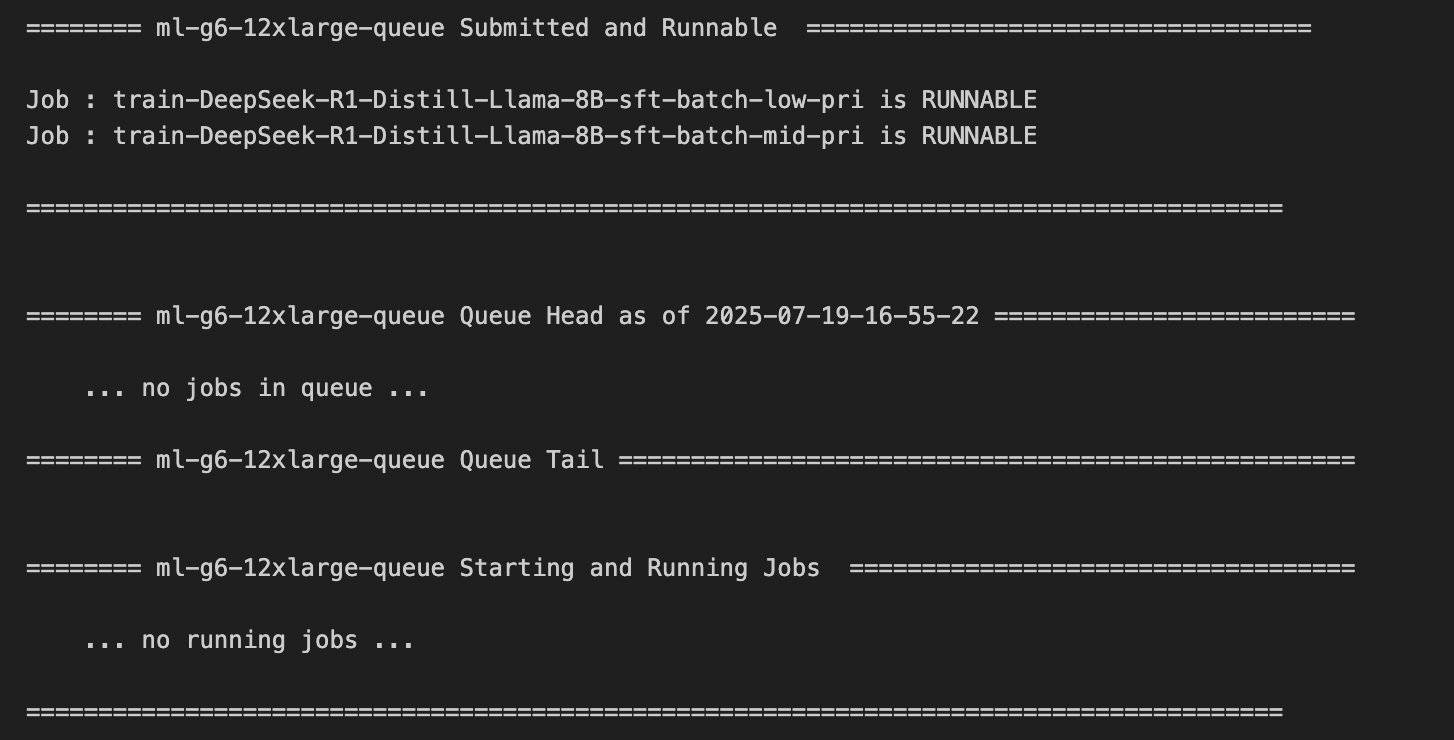
Task: Click the word "Runnable" in the top header
Action: coord(719,28)
